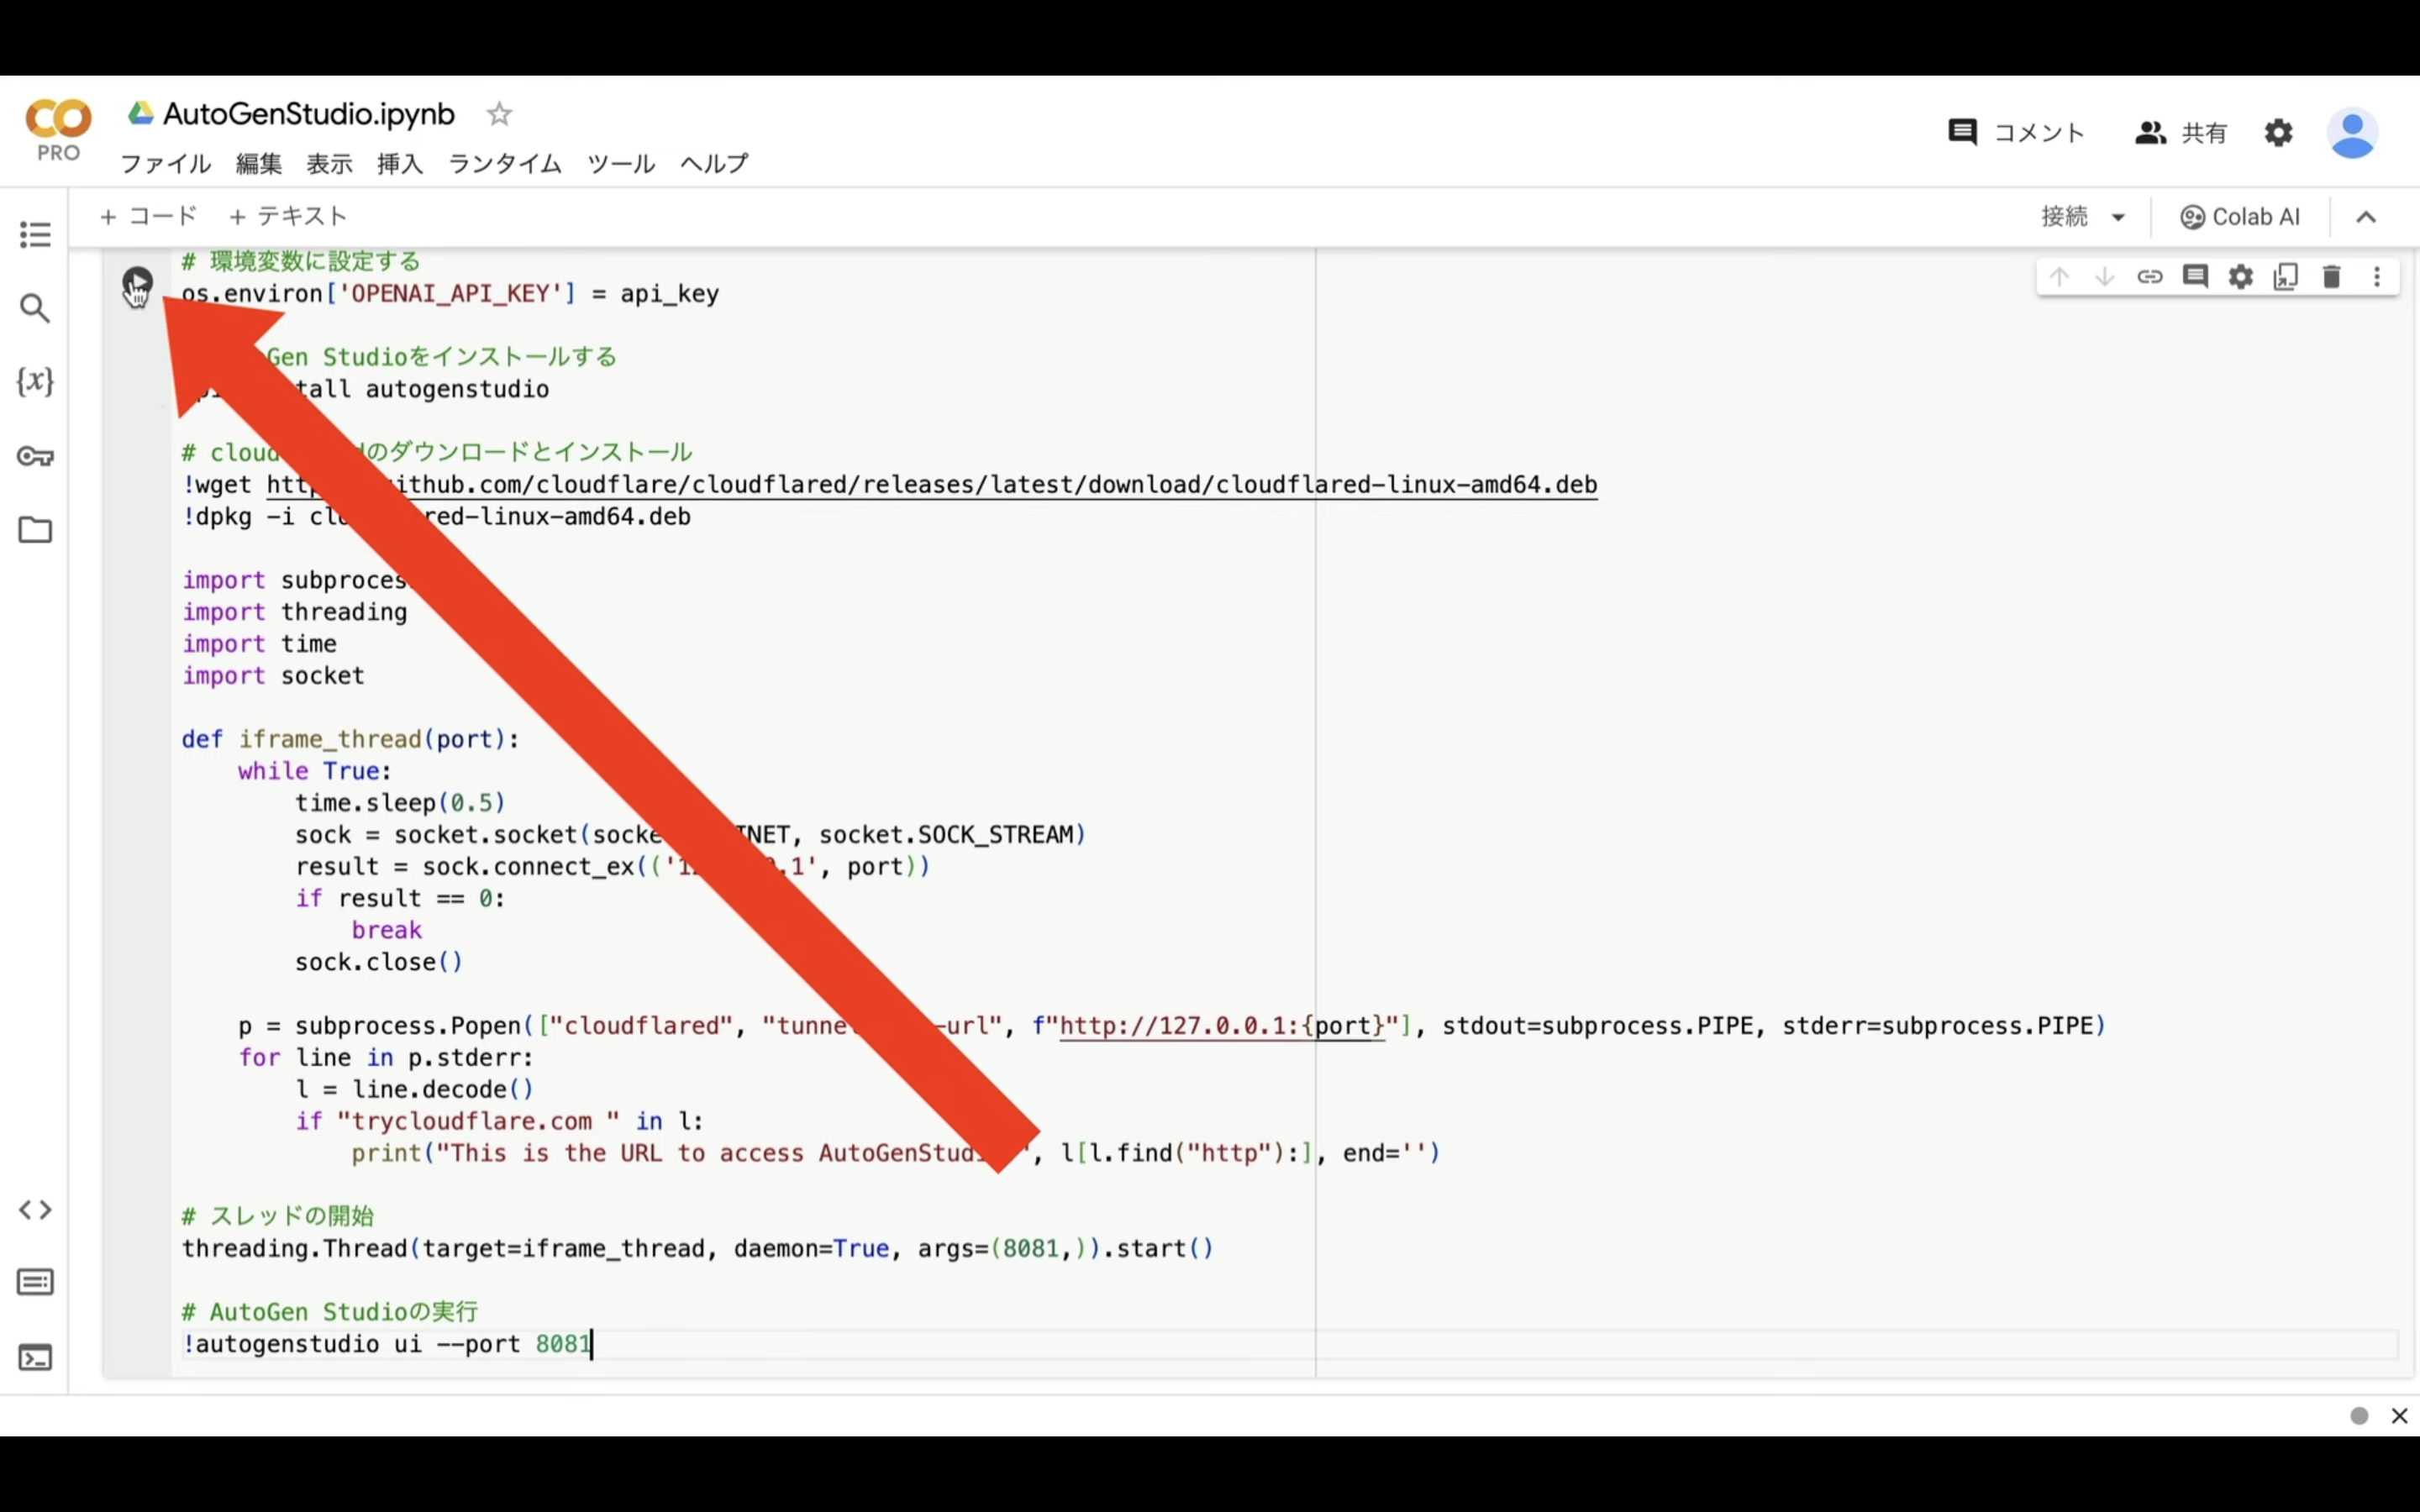Viewport: 2420px width, 1512px height.
Task: Open the ヘルプ menu
Action: coord(714,163)
